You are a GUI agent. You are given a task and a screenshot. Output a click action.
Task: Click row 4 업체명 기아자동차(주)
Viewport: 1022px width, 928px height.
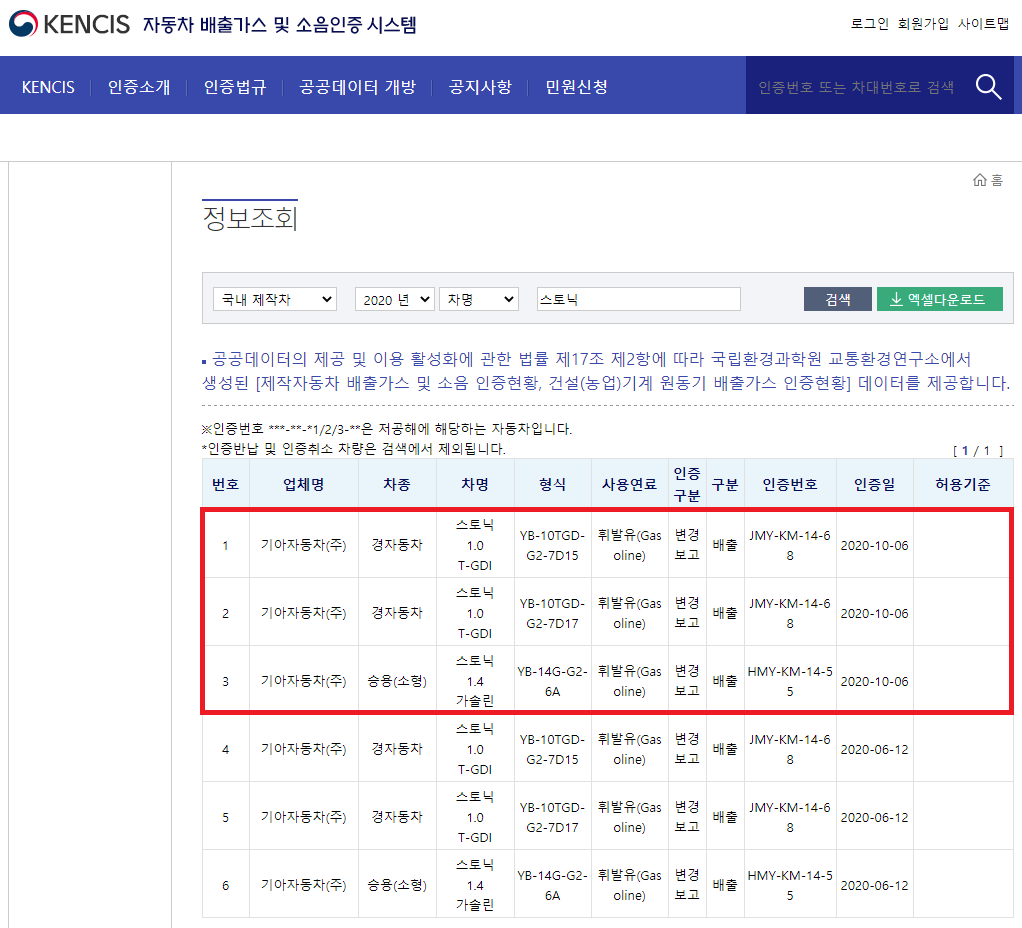point(304,749)
